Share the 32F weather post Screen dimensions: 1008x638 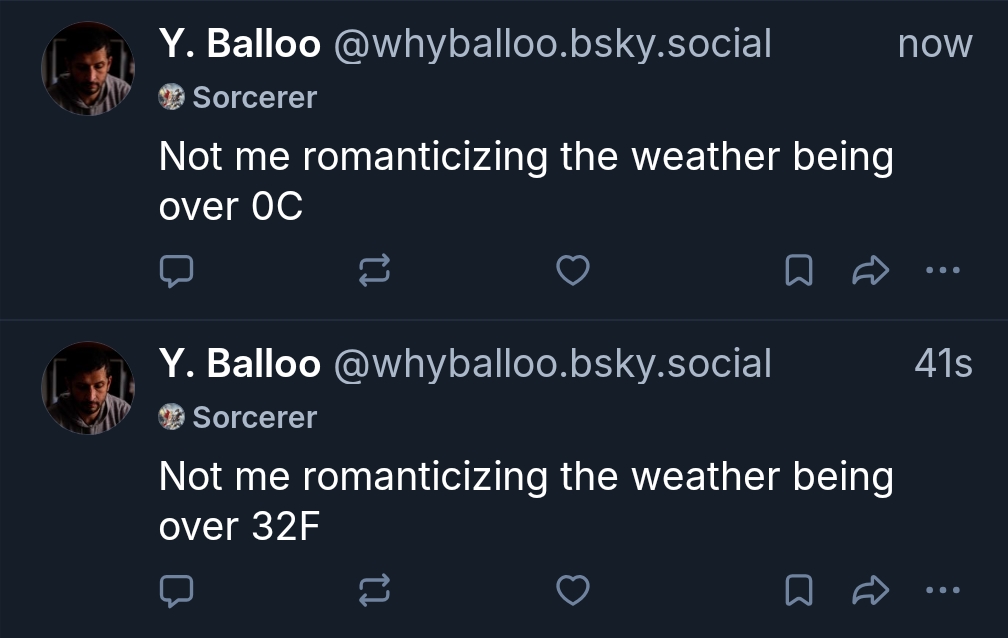[x=870, y=591]
